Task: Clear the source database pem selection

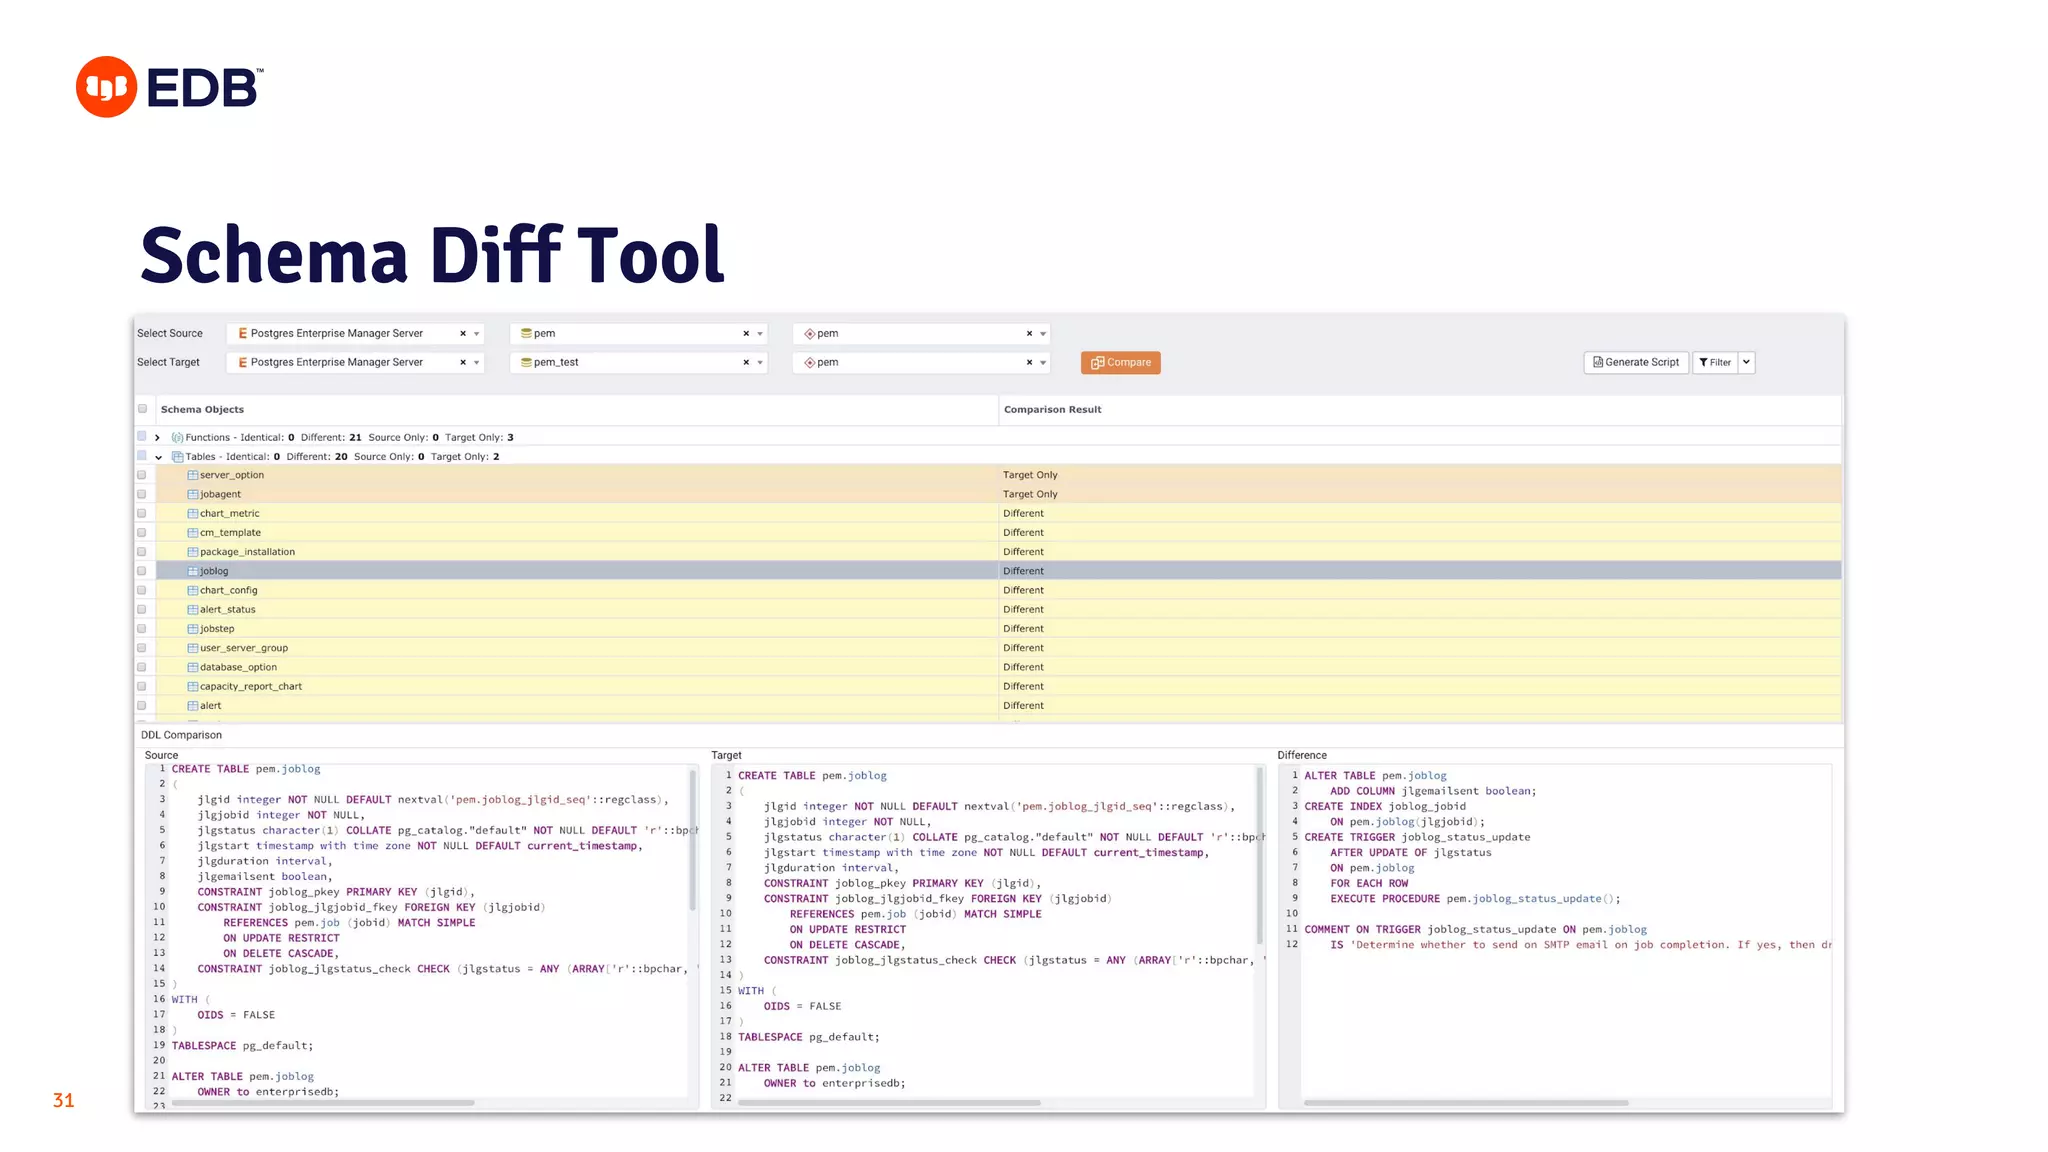Action: coord(746,334)
